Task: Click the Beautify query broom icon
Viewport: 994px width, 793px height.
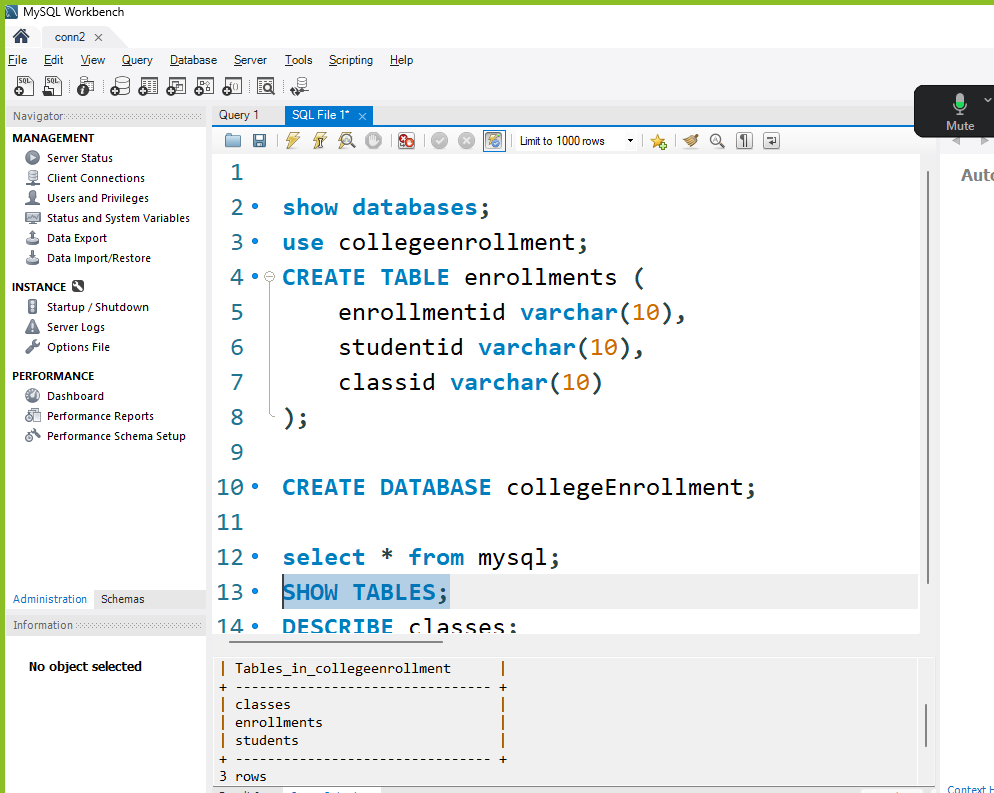Action: click(690, 141)
